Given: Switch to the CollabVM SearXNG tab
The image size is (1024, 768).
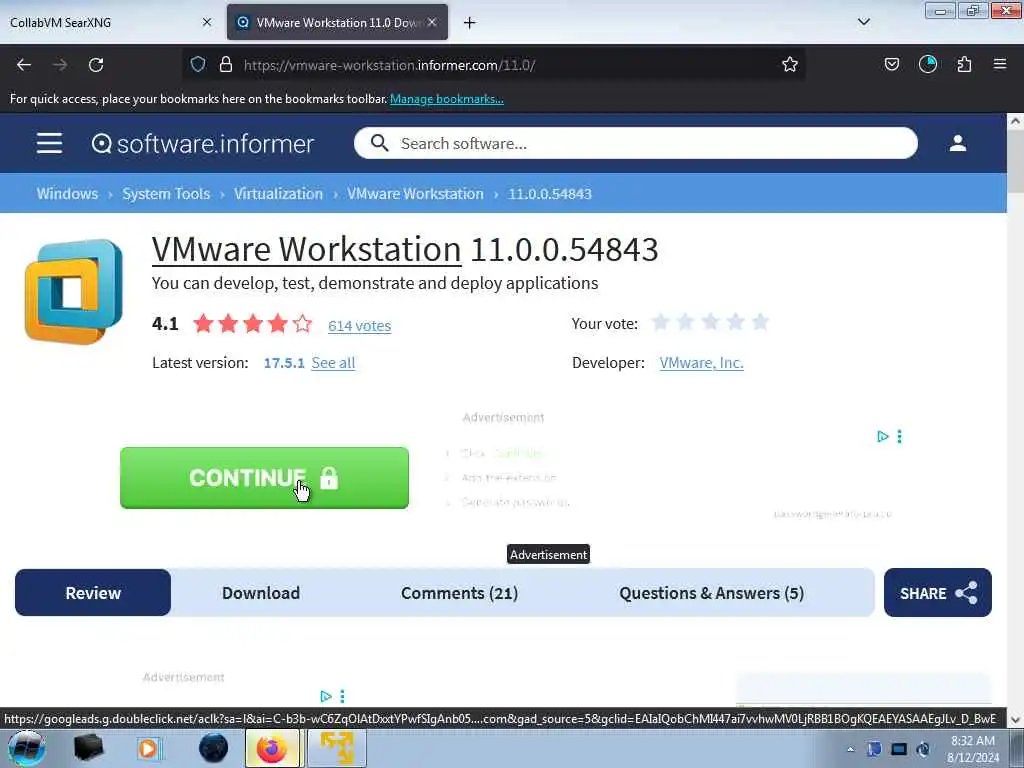Looking at the screenshot, I should pyautogui.click(x=104, y=23).
